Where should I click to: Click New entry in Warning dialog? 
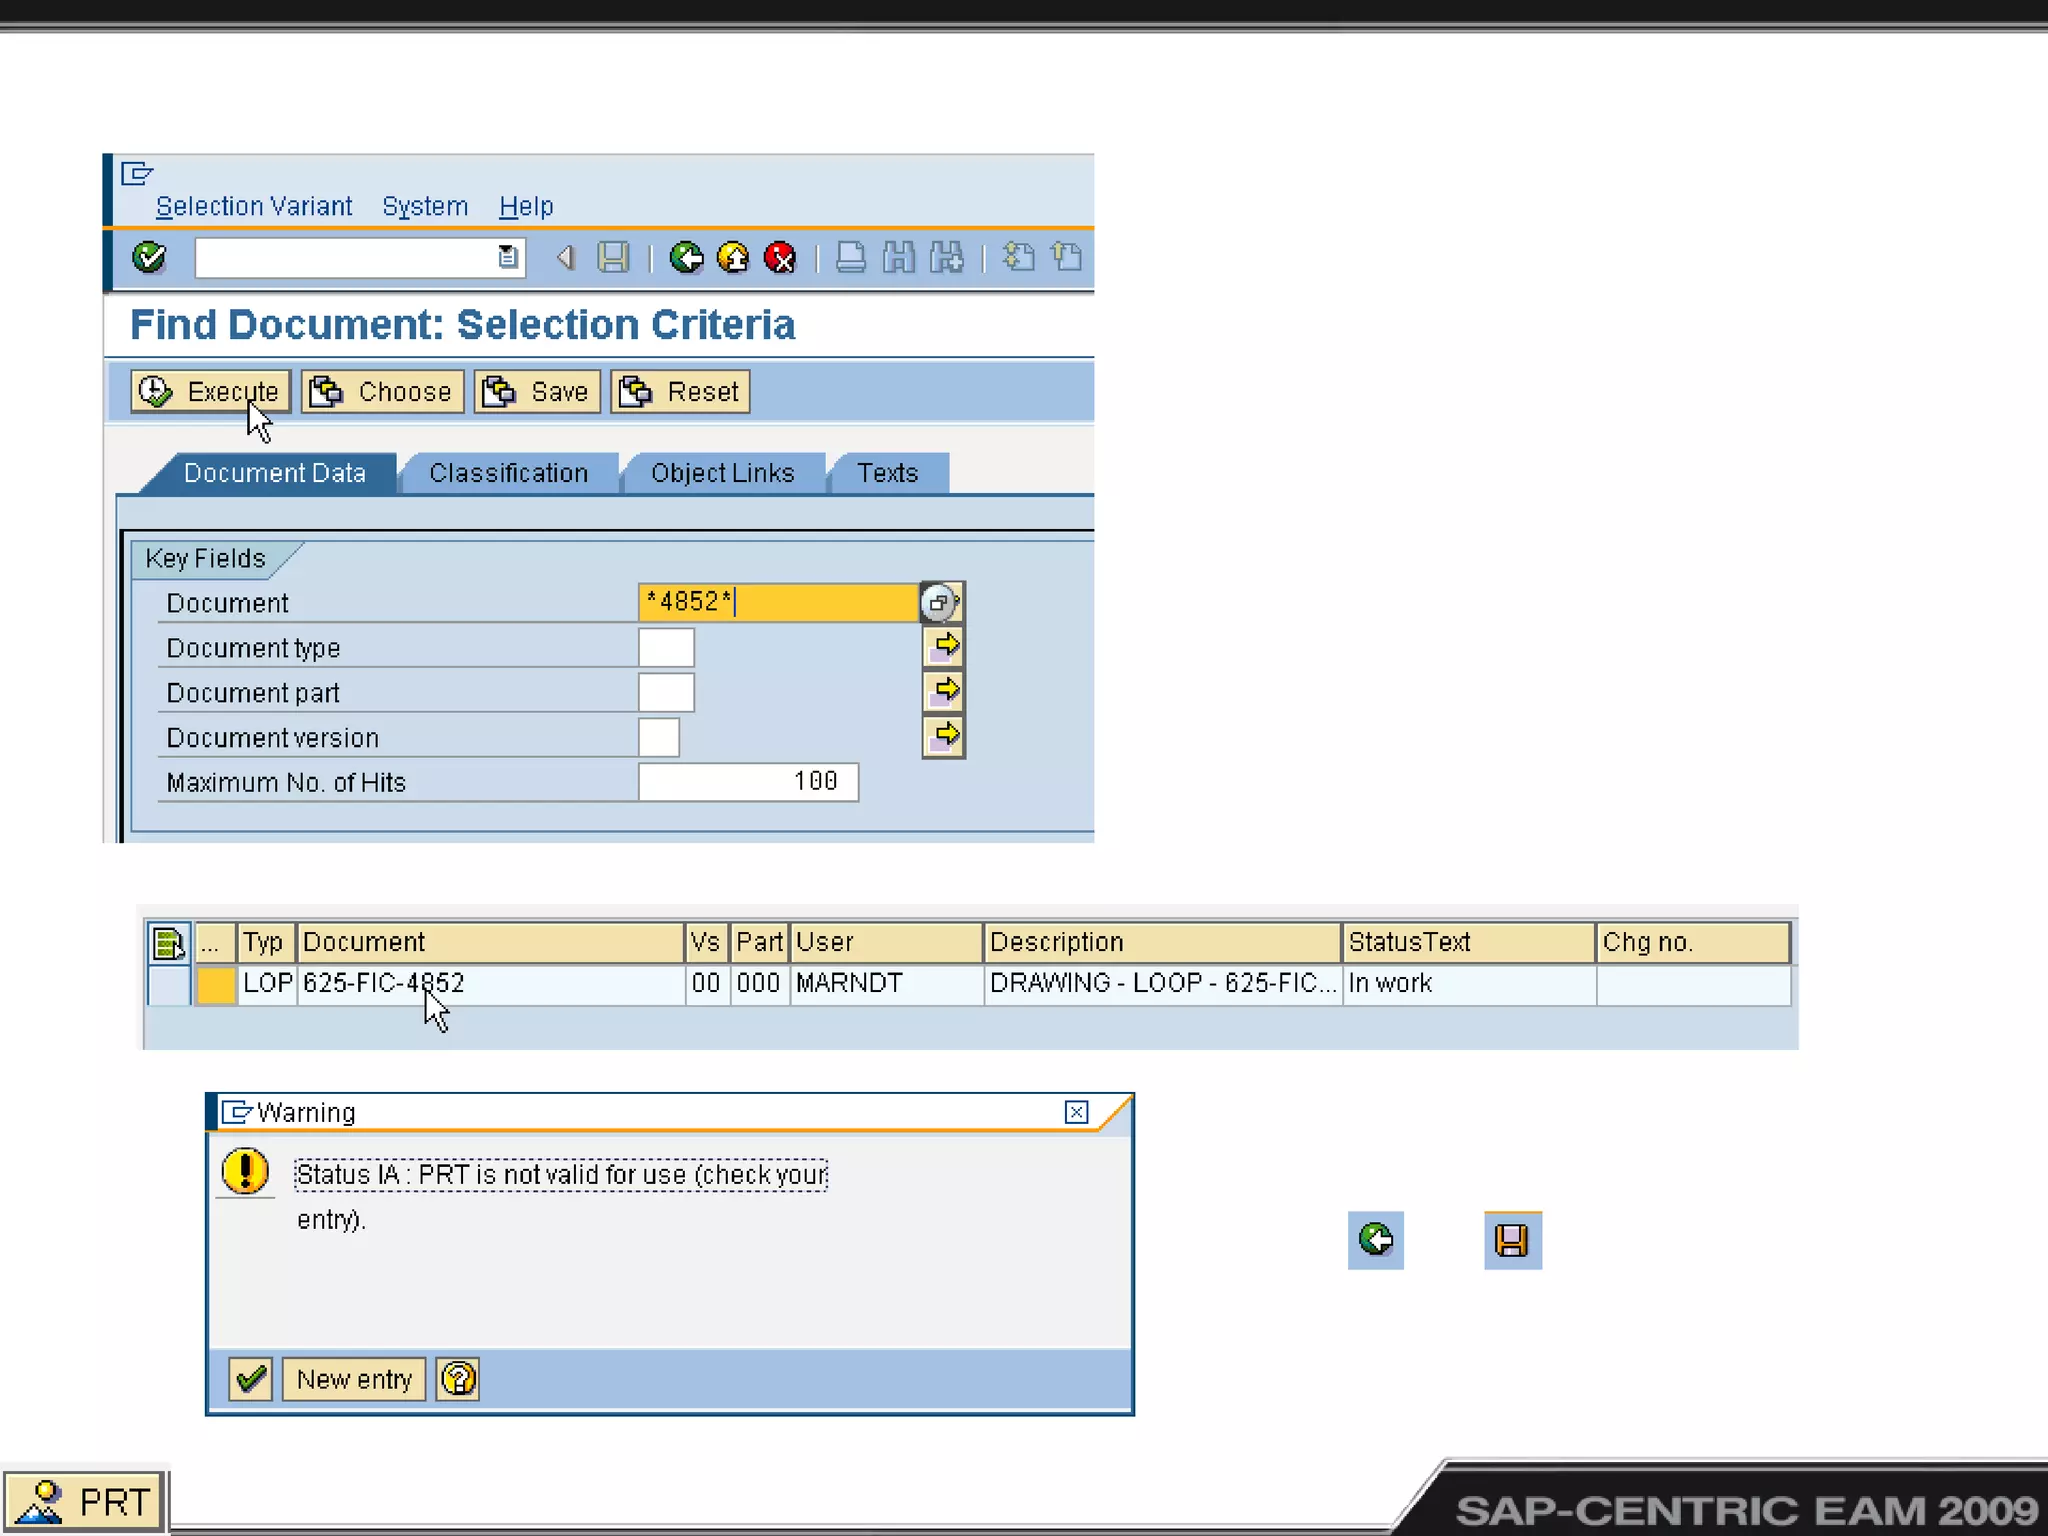354,1379
